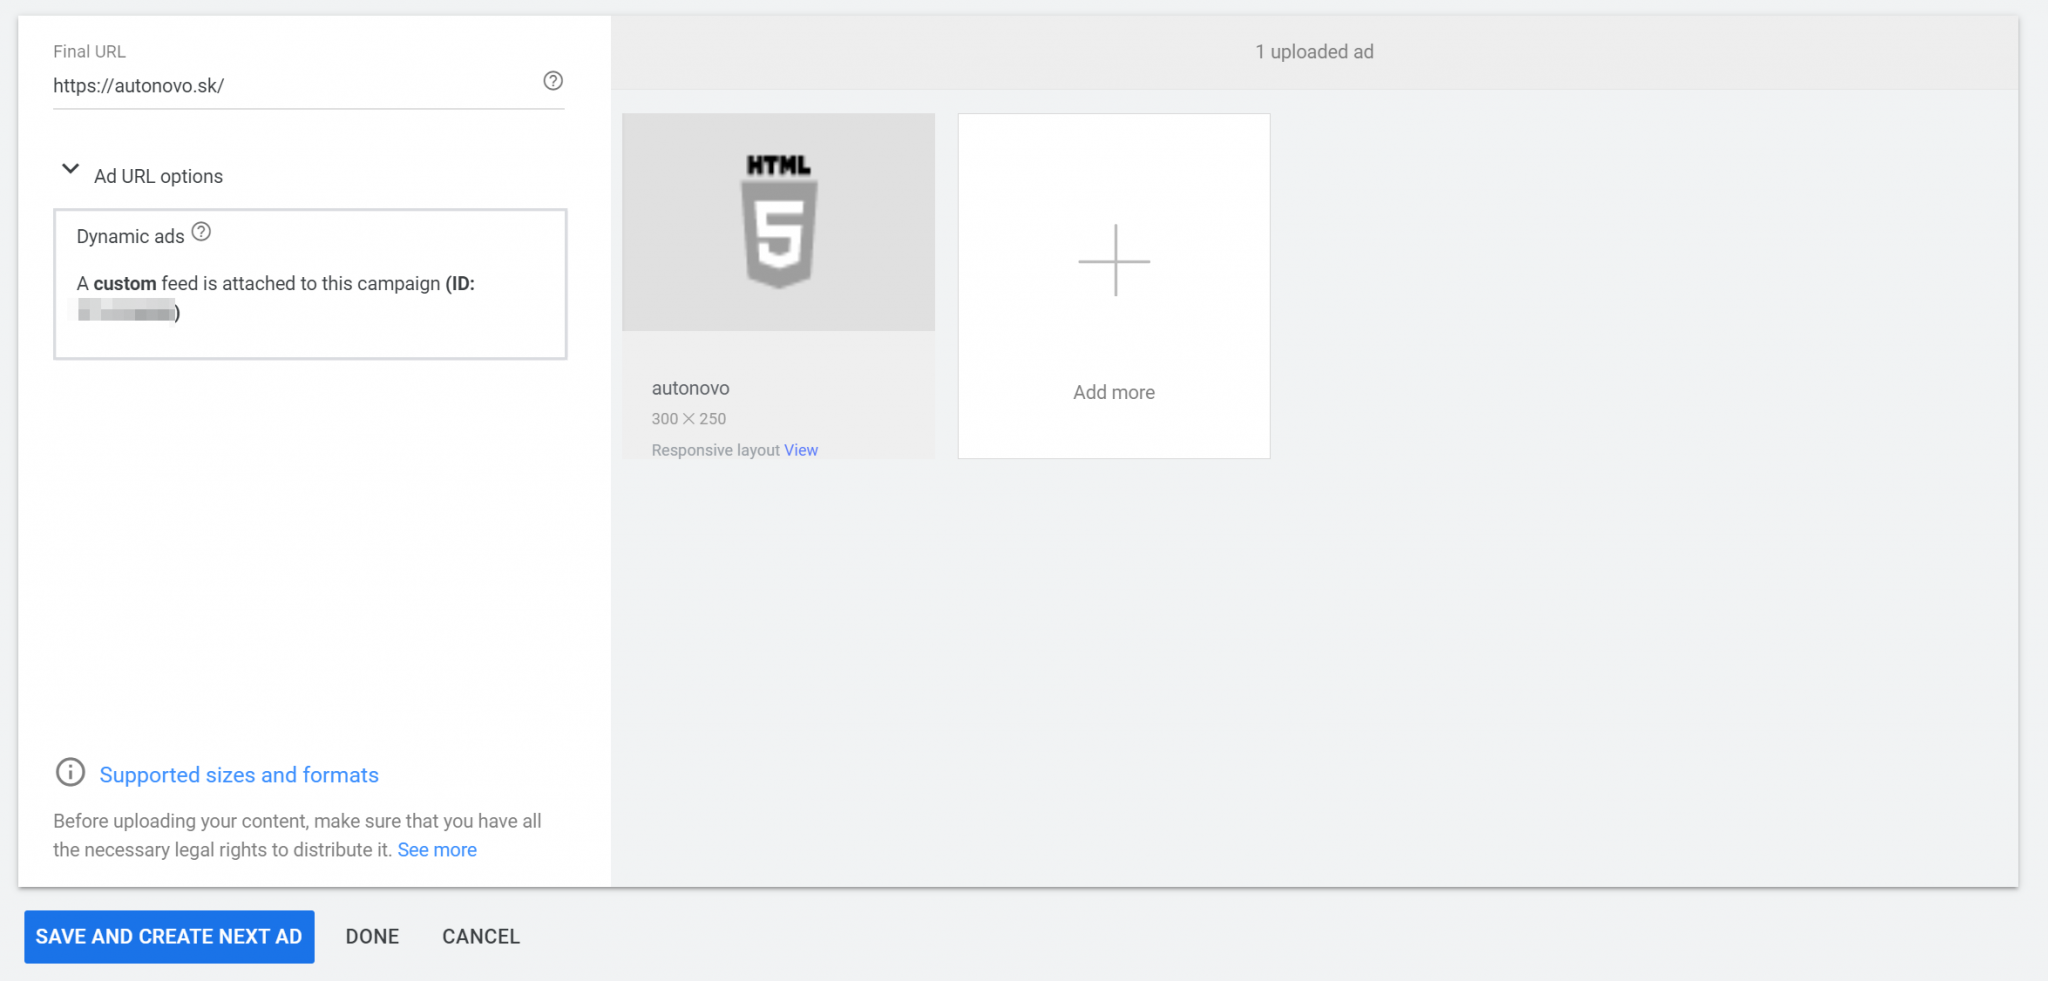Click the Dynamic ads heading text
2048x981 pixels.
(130, 237)
